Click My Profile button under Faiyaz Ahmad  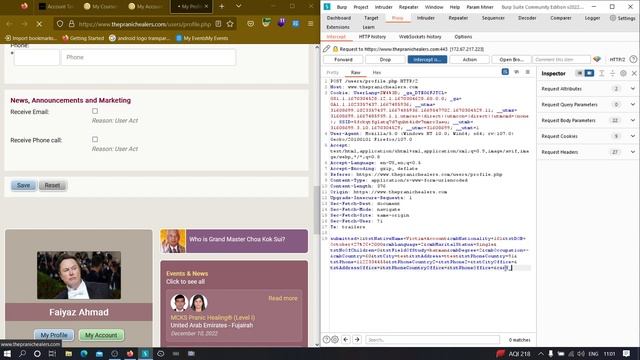[x=54, y=335]
